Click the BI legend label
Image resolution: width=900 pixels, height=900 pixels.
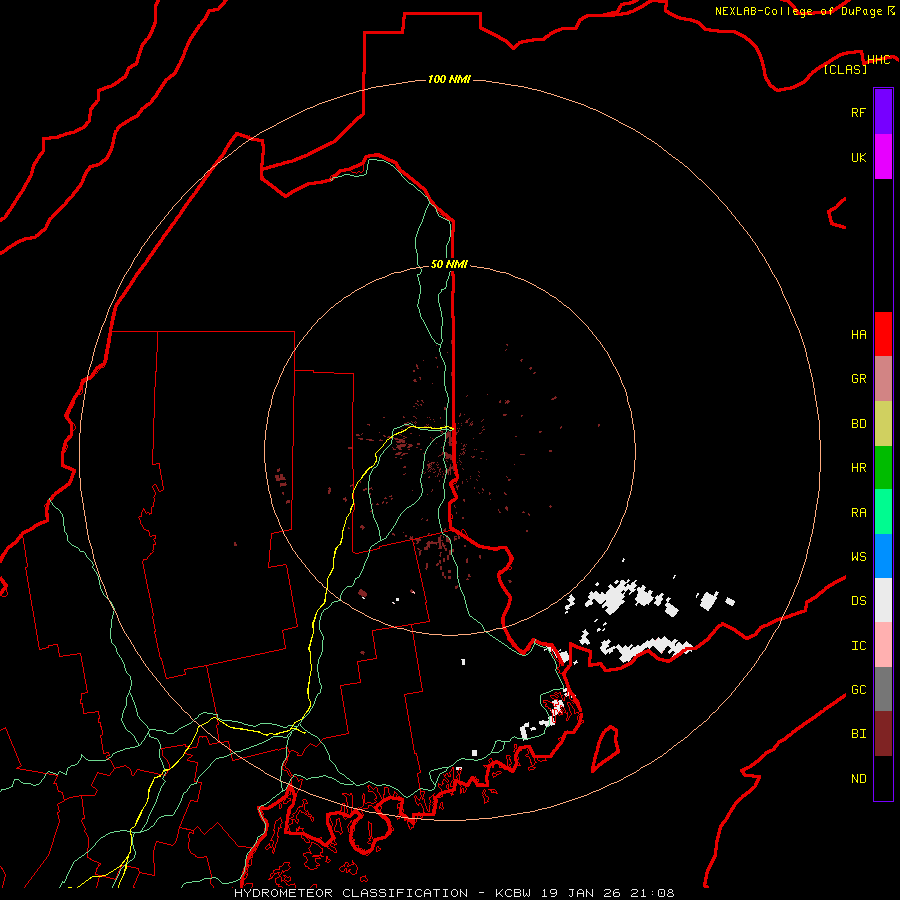[858, 734]
